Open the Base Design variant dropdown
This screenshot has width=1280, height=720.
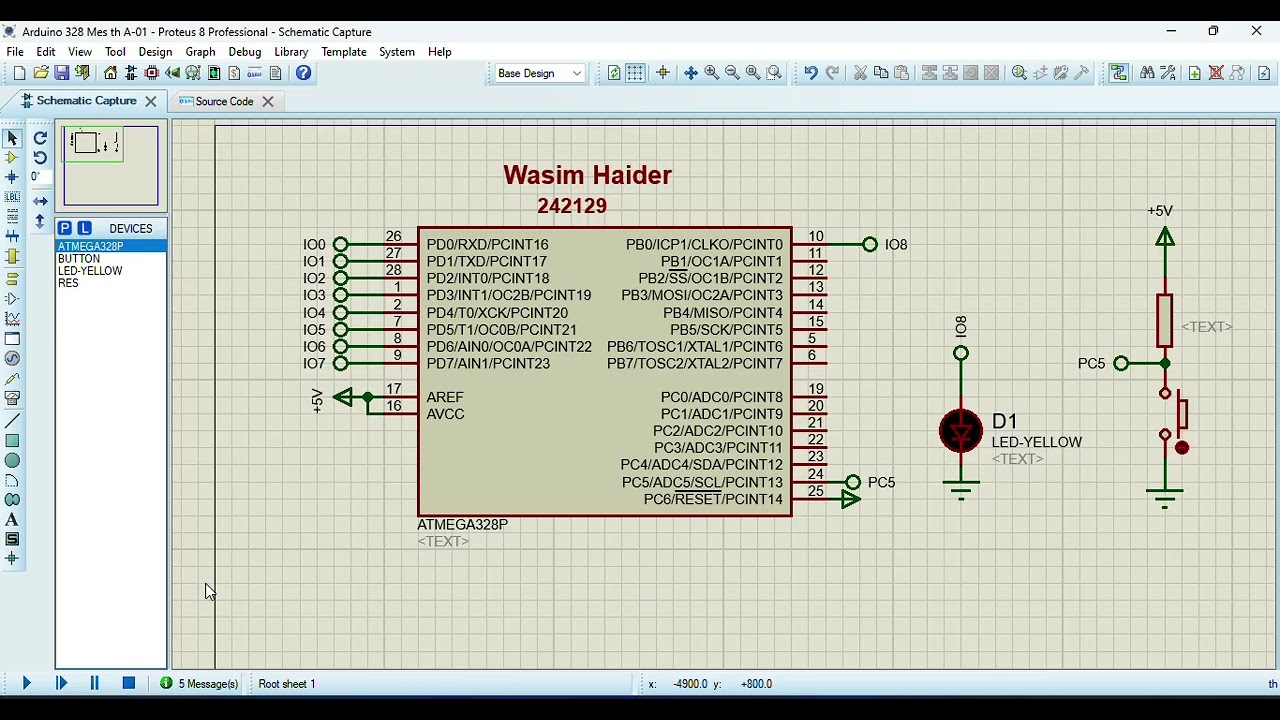(540, 73)
